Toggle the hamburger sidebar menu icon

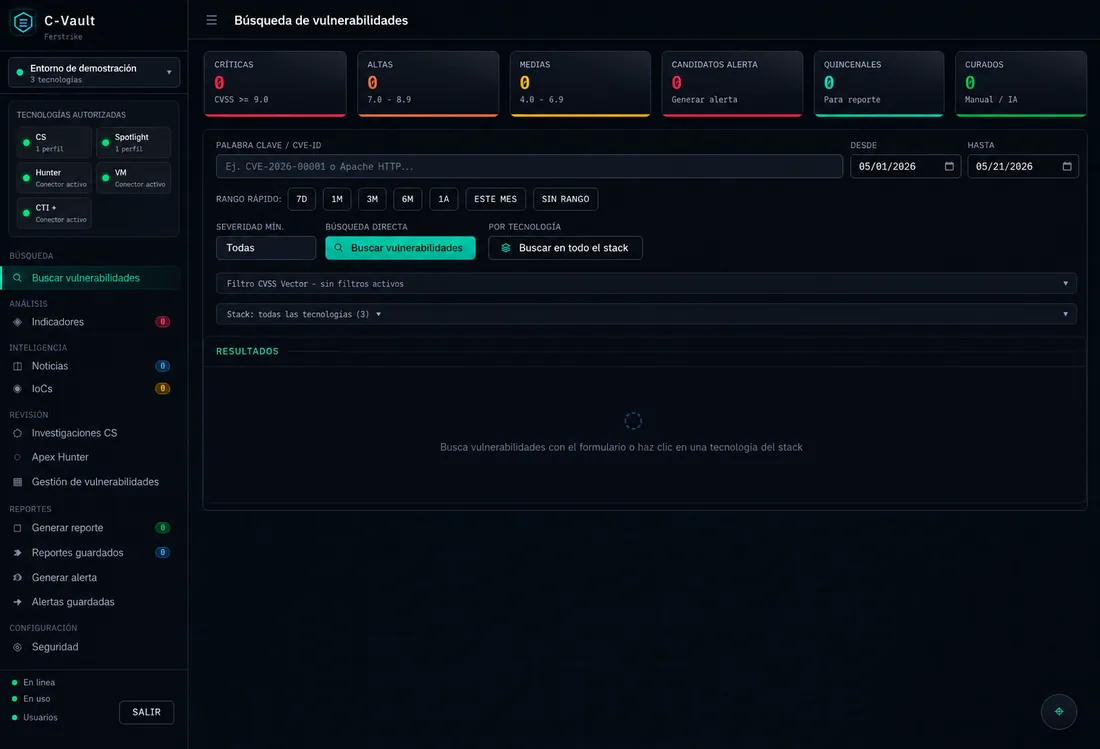pos(211,20)
